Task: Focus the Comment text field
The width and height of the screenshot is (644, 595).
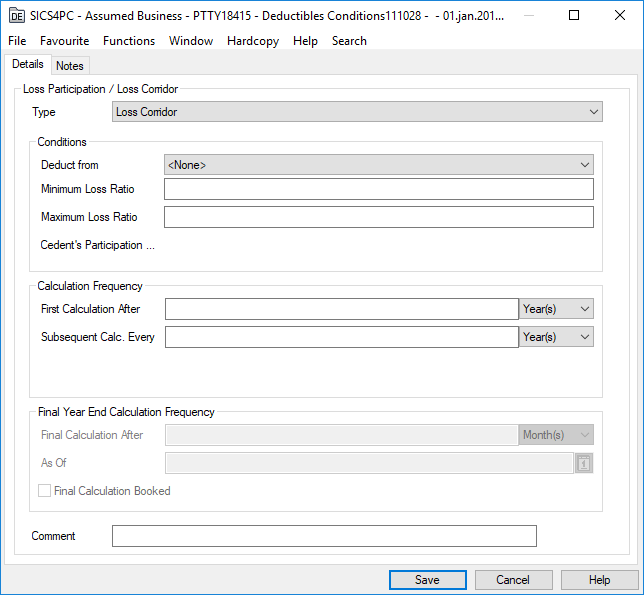Action: [324, 536]
